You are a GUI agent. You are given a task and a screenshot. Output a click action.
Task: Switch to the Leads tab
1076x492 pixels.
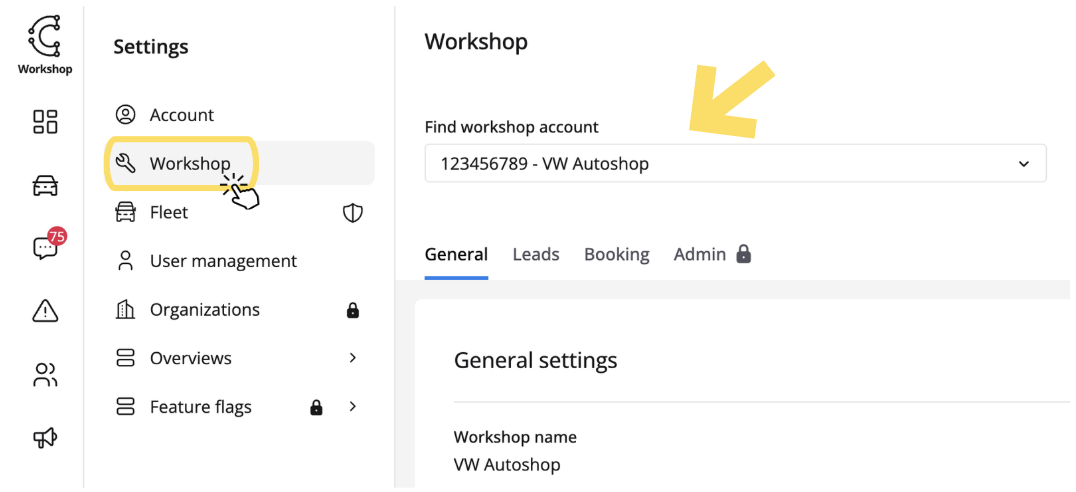536,255
